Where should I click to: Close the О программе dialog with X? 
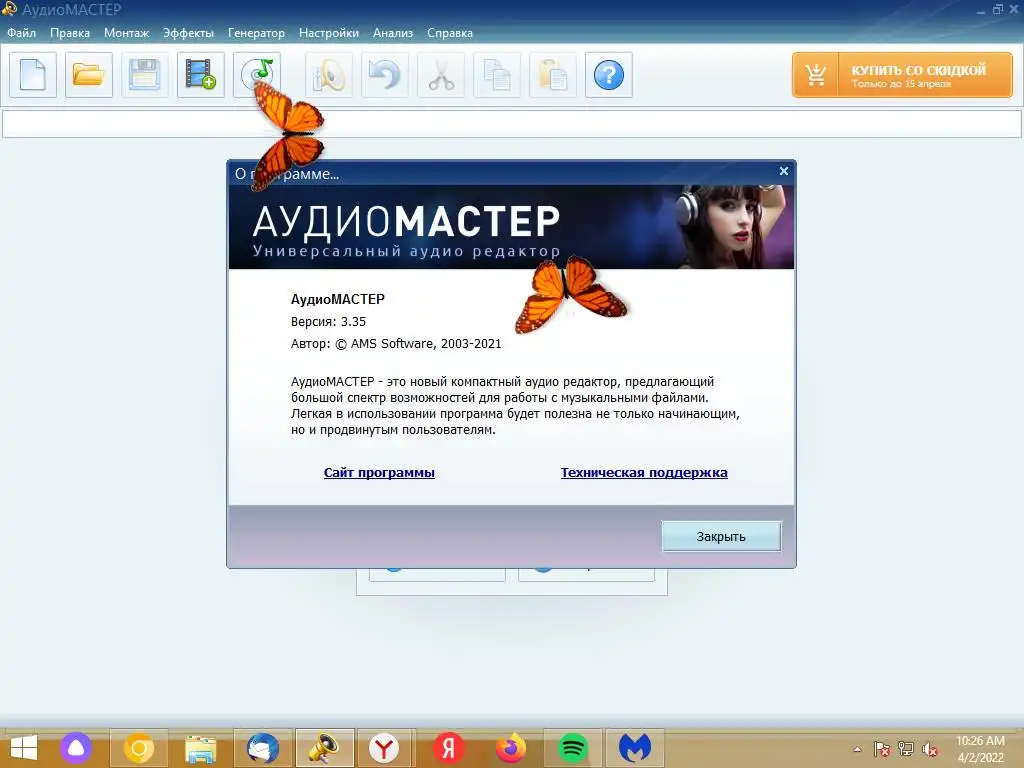point(784,171)
